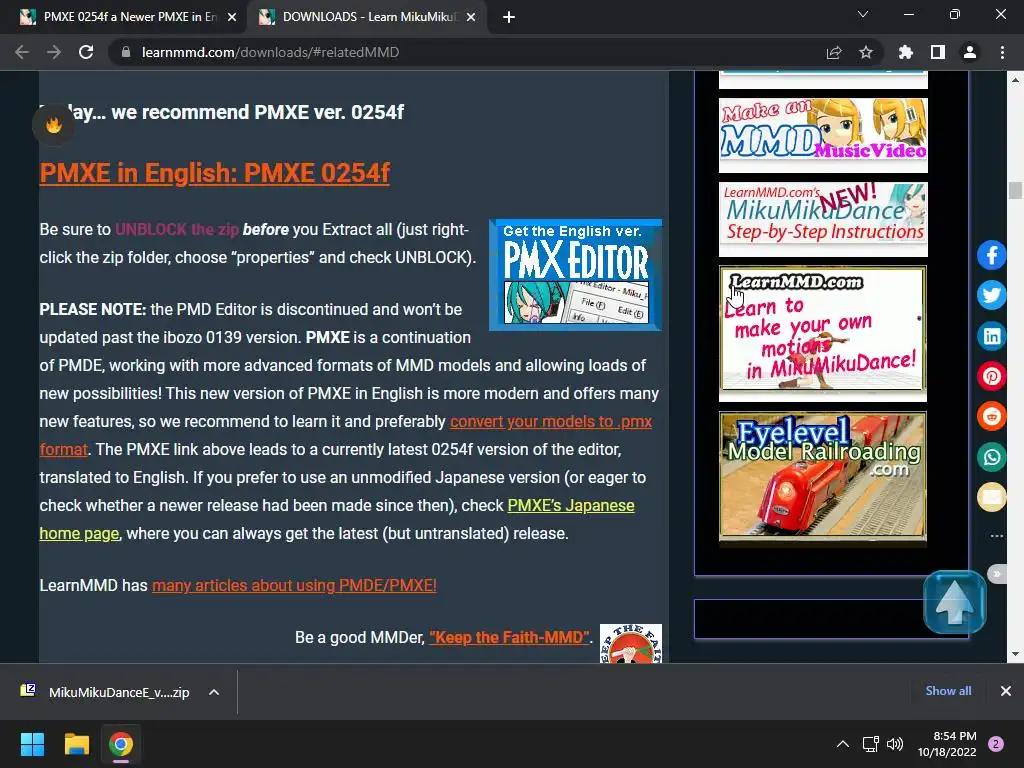
Task: Show more share options ellipsis
Action: [997, 536]
